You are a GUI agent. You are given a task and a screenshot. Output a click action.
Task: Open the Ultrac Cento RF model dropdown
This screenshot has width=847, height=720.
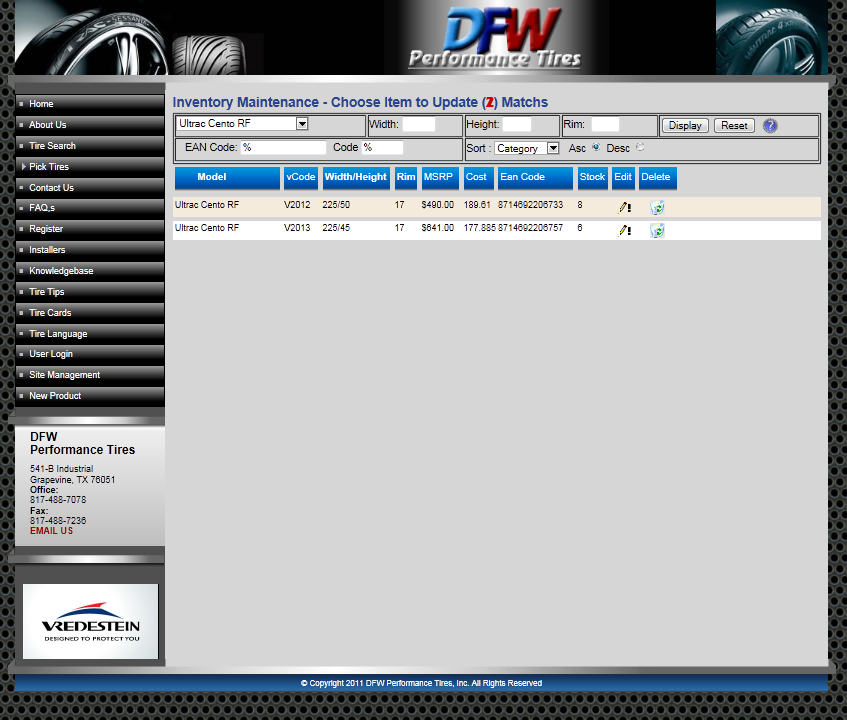(x=243, y=124)
